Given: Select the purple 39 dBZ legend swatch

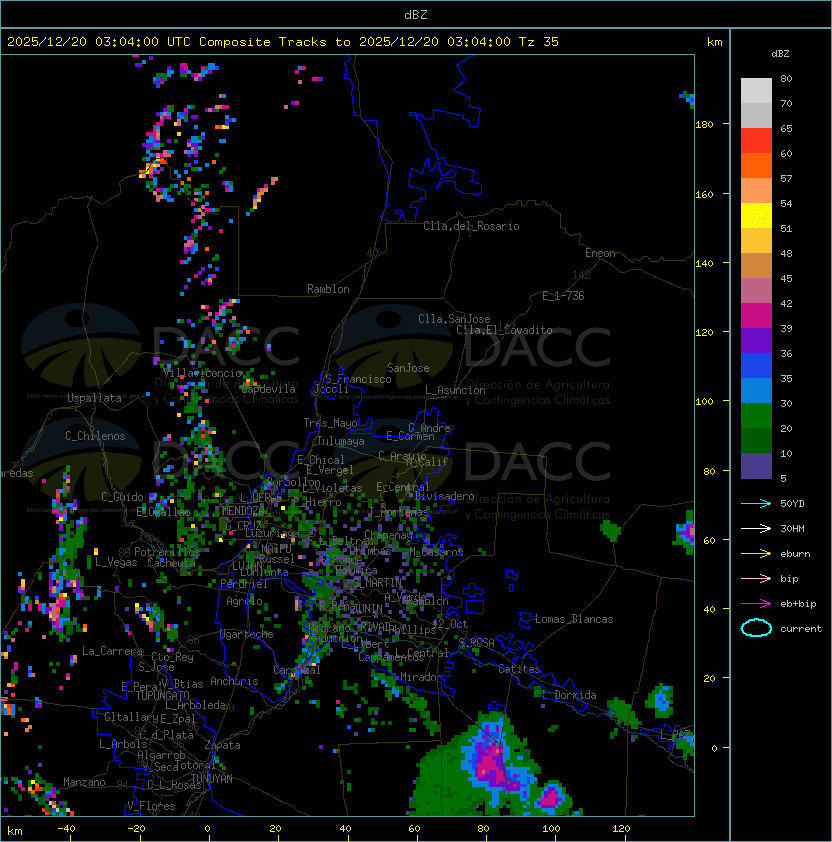Looking at the screenshot, I should coord(756,340).
